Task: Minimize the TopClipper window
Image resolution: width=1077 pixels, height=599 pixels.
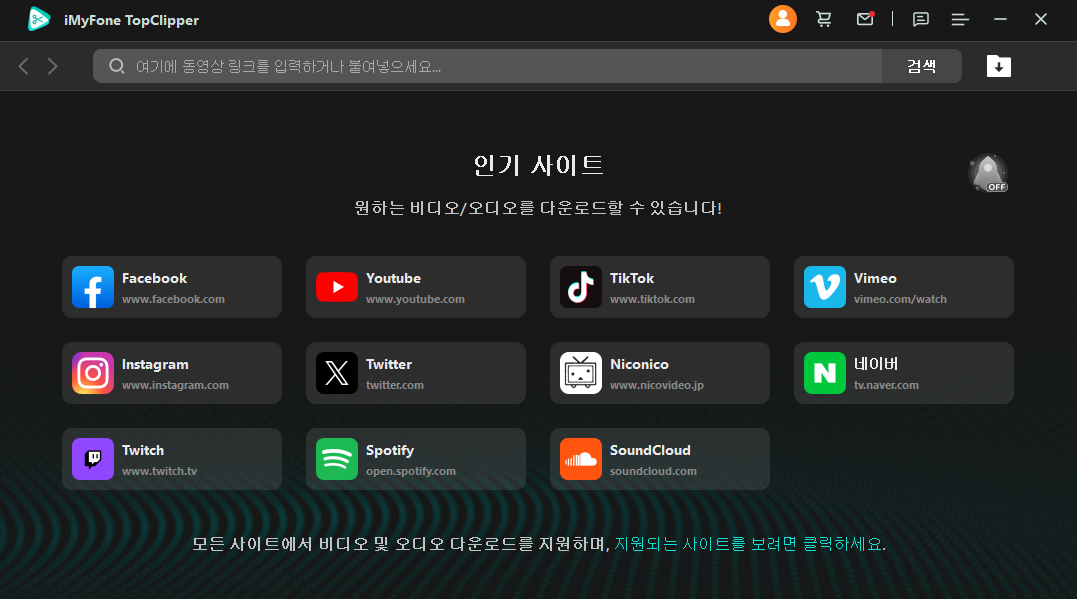Action: click(x=1000, y=19)
